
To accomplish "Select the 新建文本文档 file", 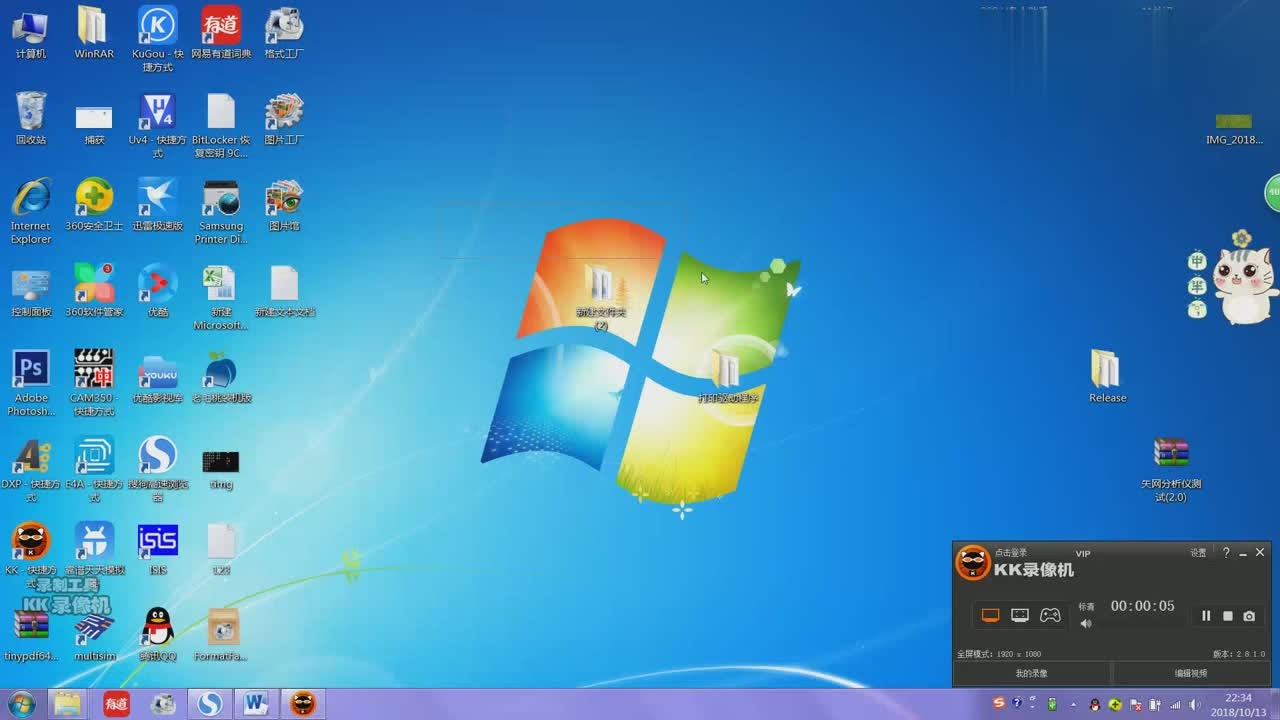I will pyautogui.click(x=284, y=291).
